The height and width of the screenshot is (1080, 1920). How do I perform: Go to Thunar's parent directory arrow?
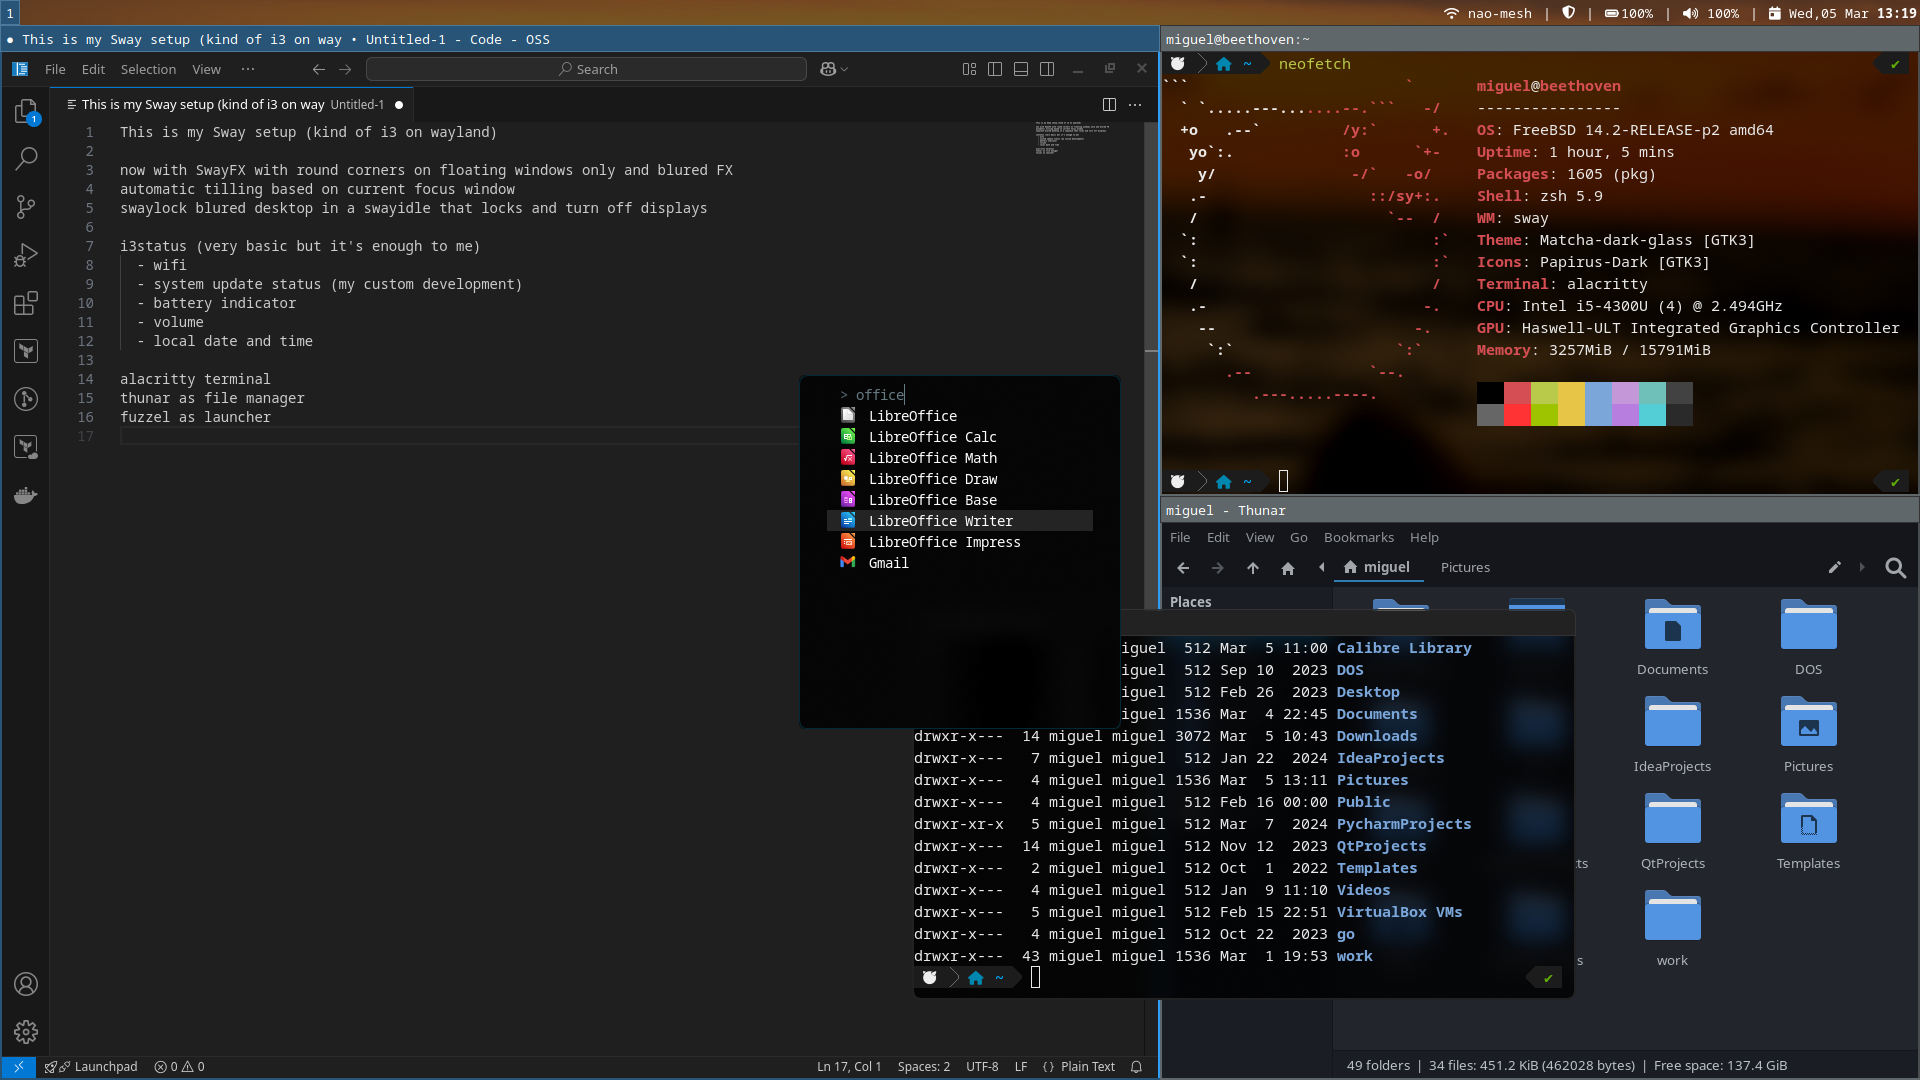[x=1252, y=568]
